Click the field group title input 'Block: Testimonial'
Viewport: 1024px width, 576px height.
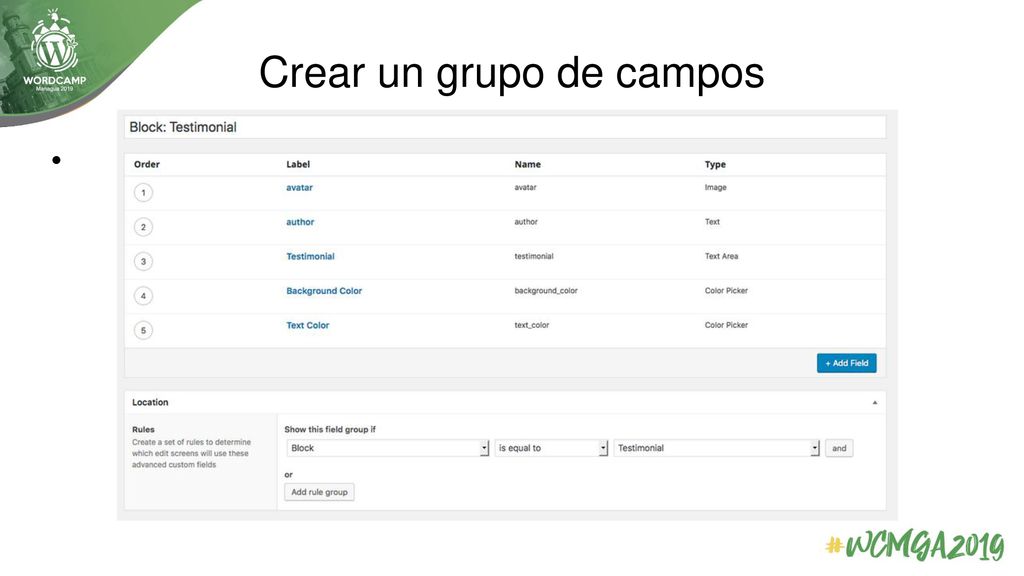pos(505,127)
